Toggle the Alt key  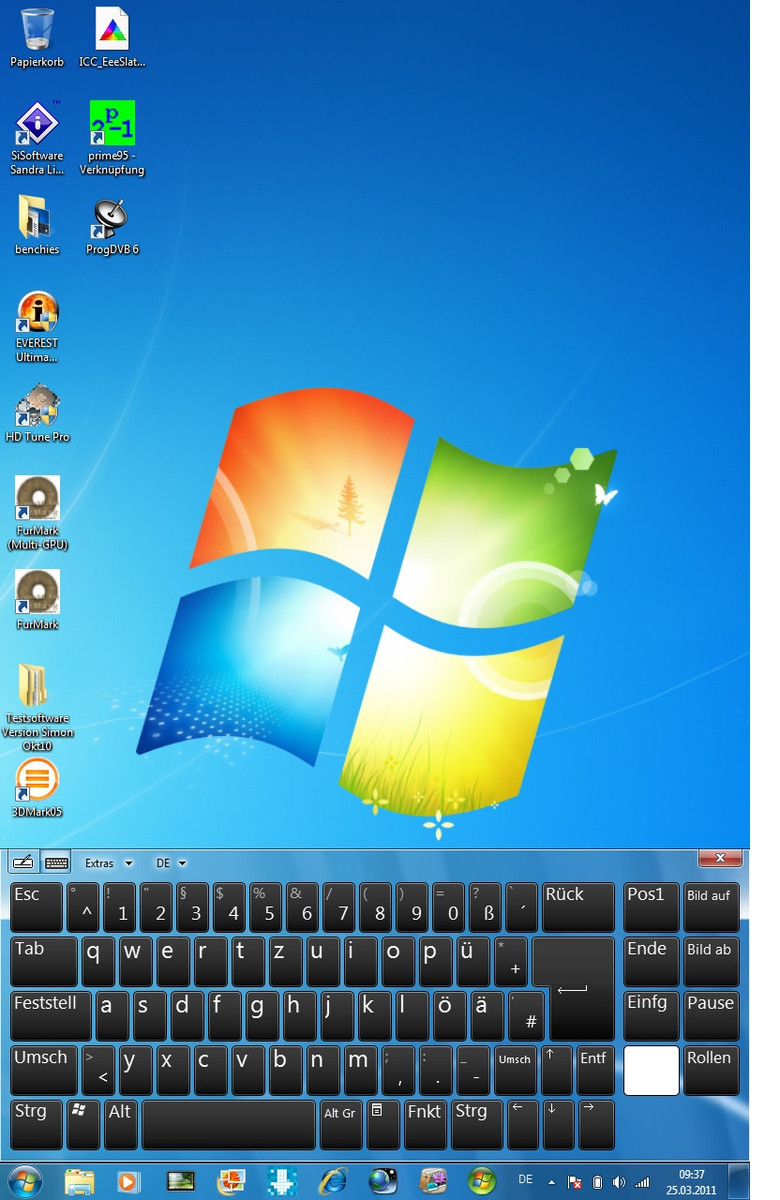[x=121, y=1125]
